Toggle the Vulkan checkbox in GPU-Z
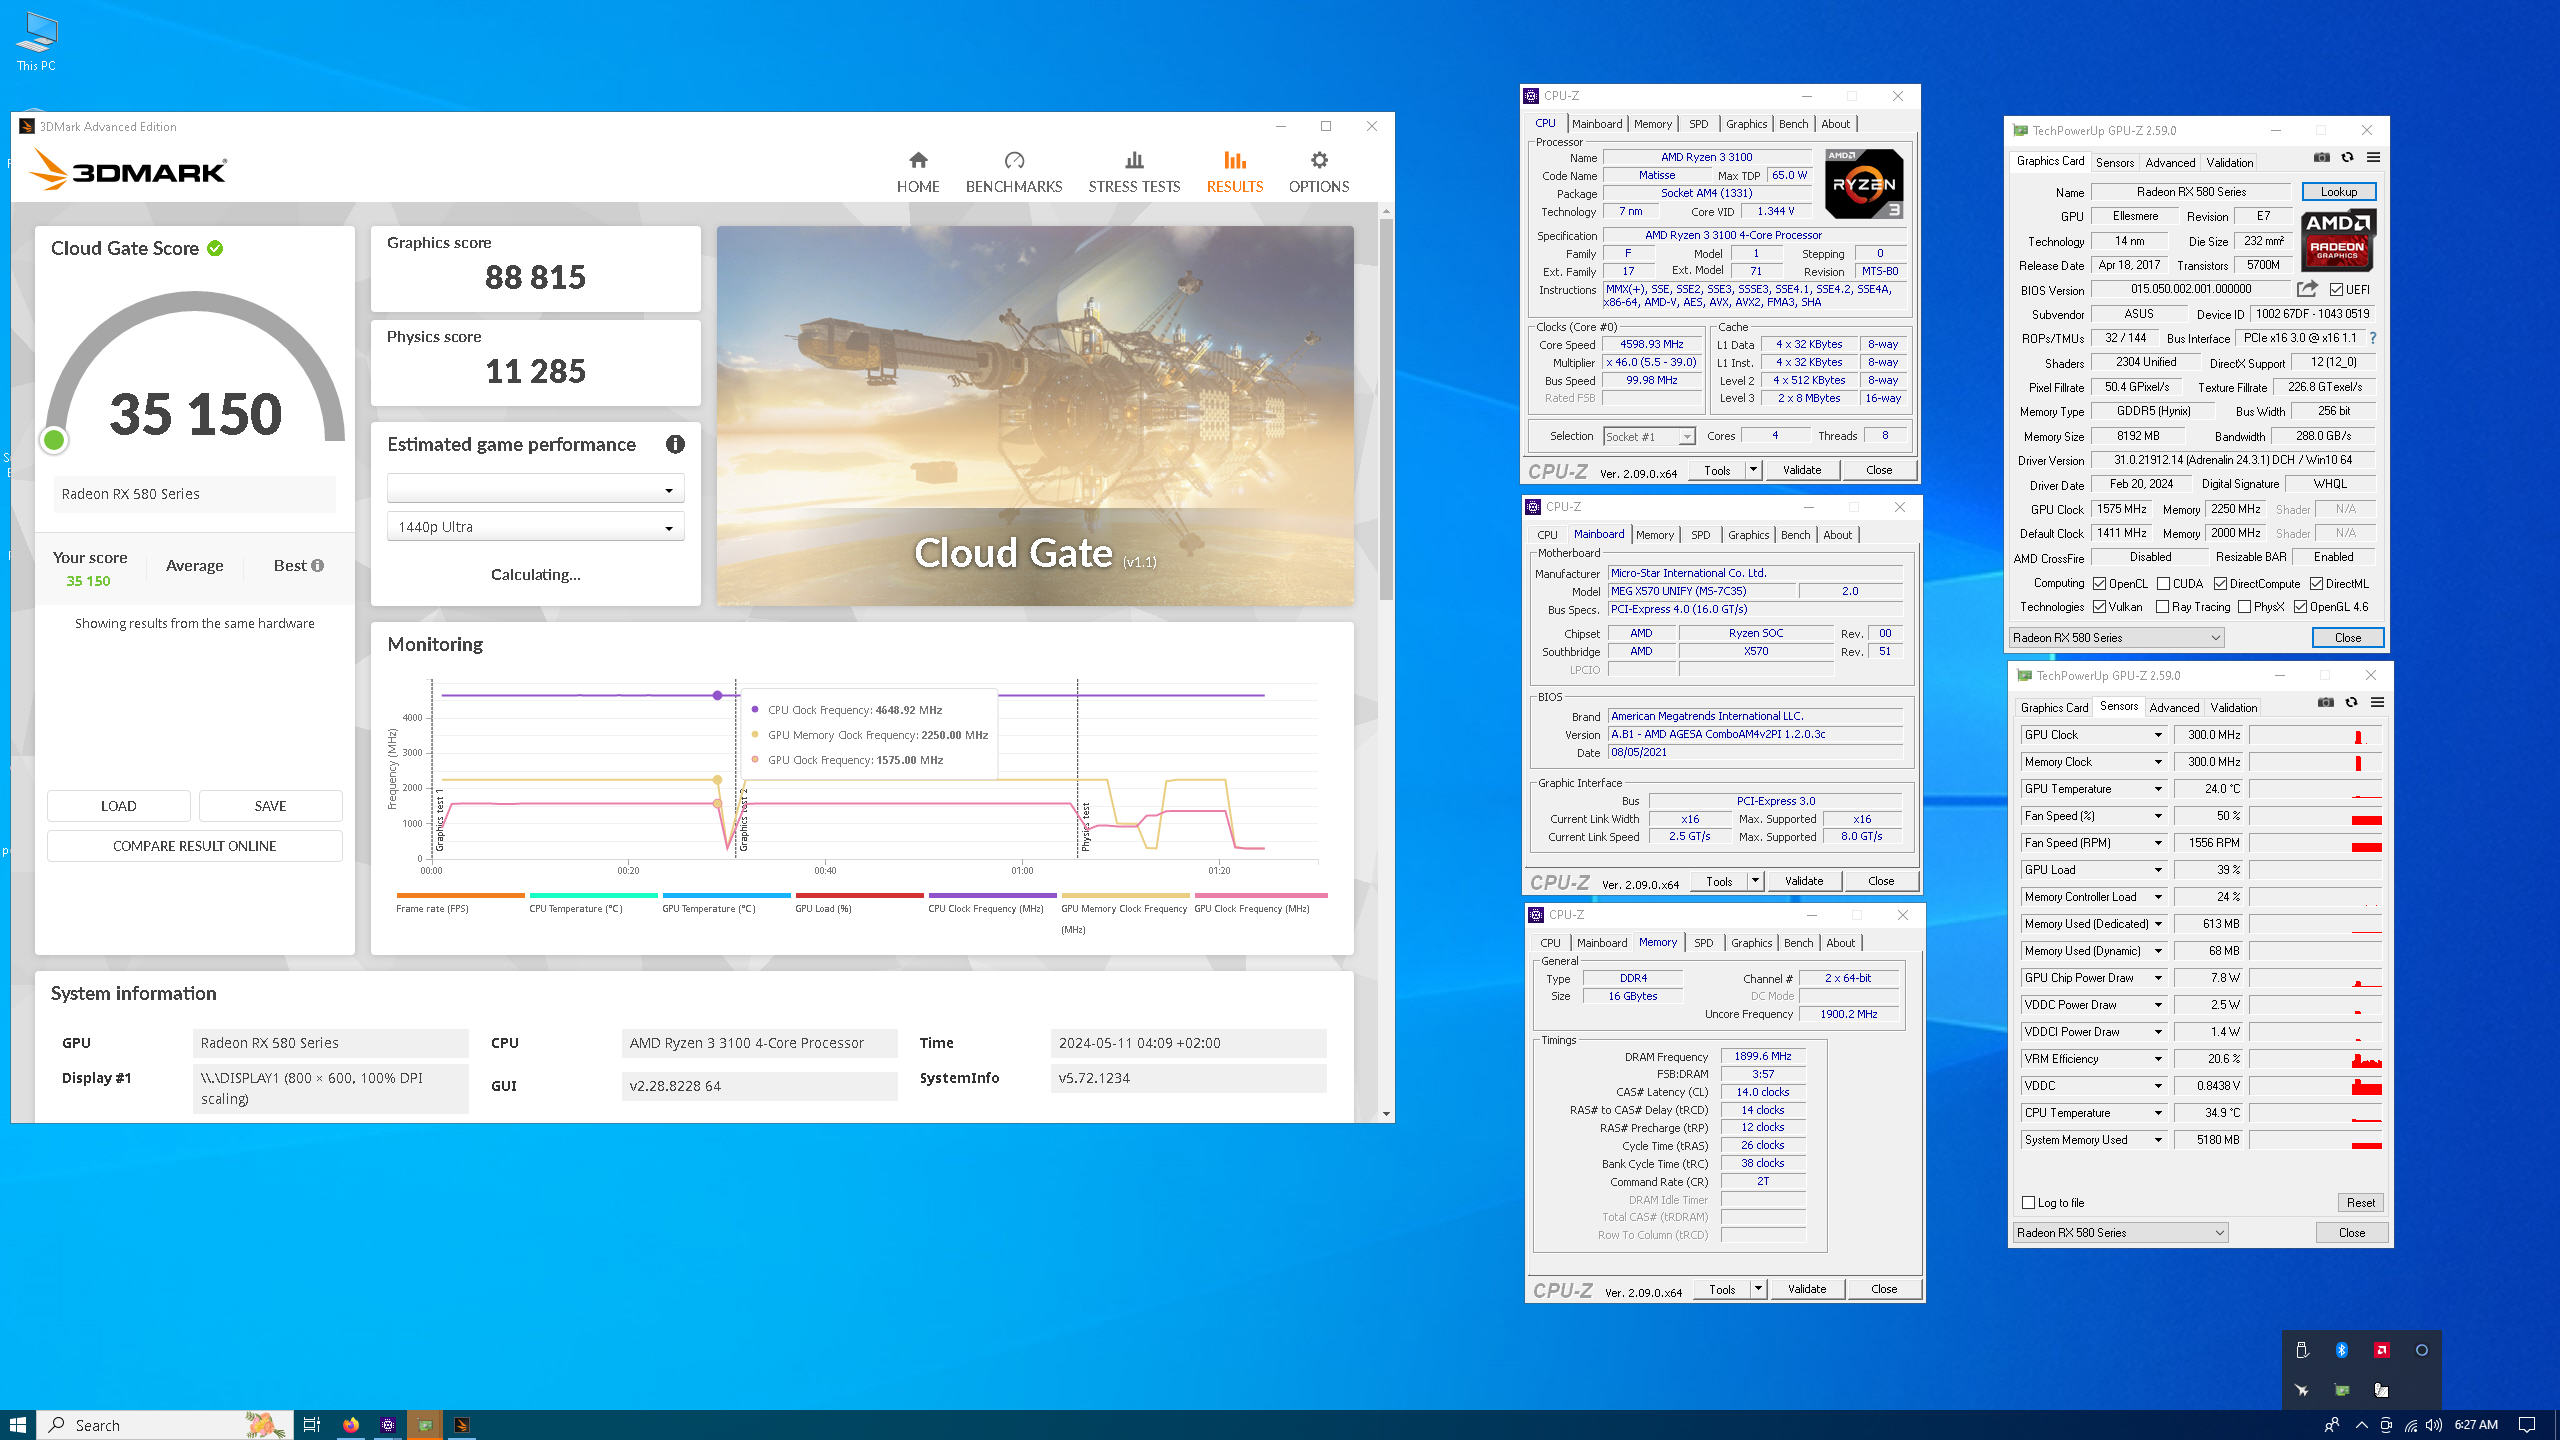 click(2099, 607)
